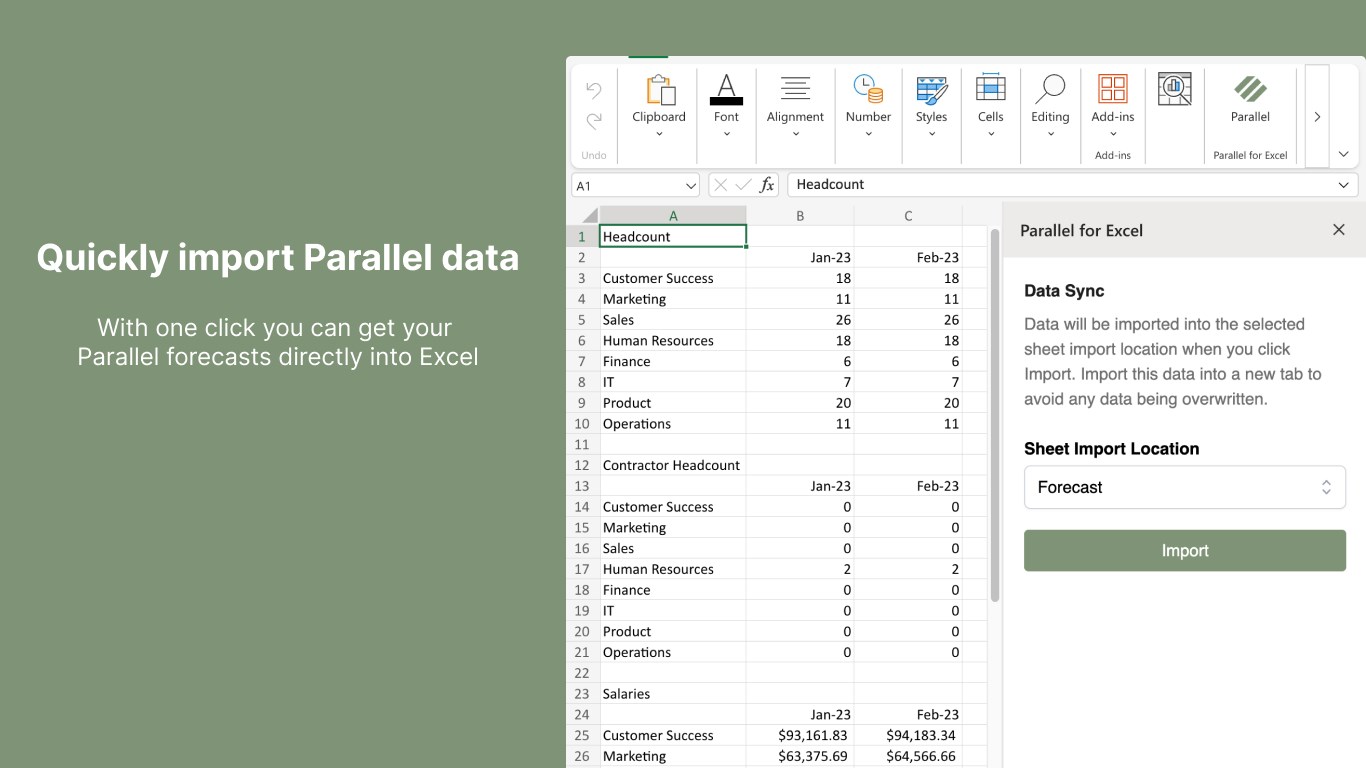Click the Feb-23 cell in row 13

tap(908, 486)
